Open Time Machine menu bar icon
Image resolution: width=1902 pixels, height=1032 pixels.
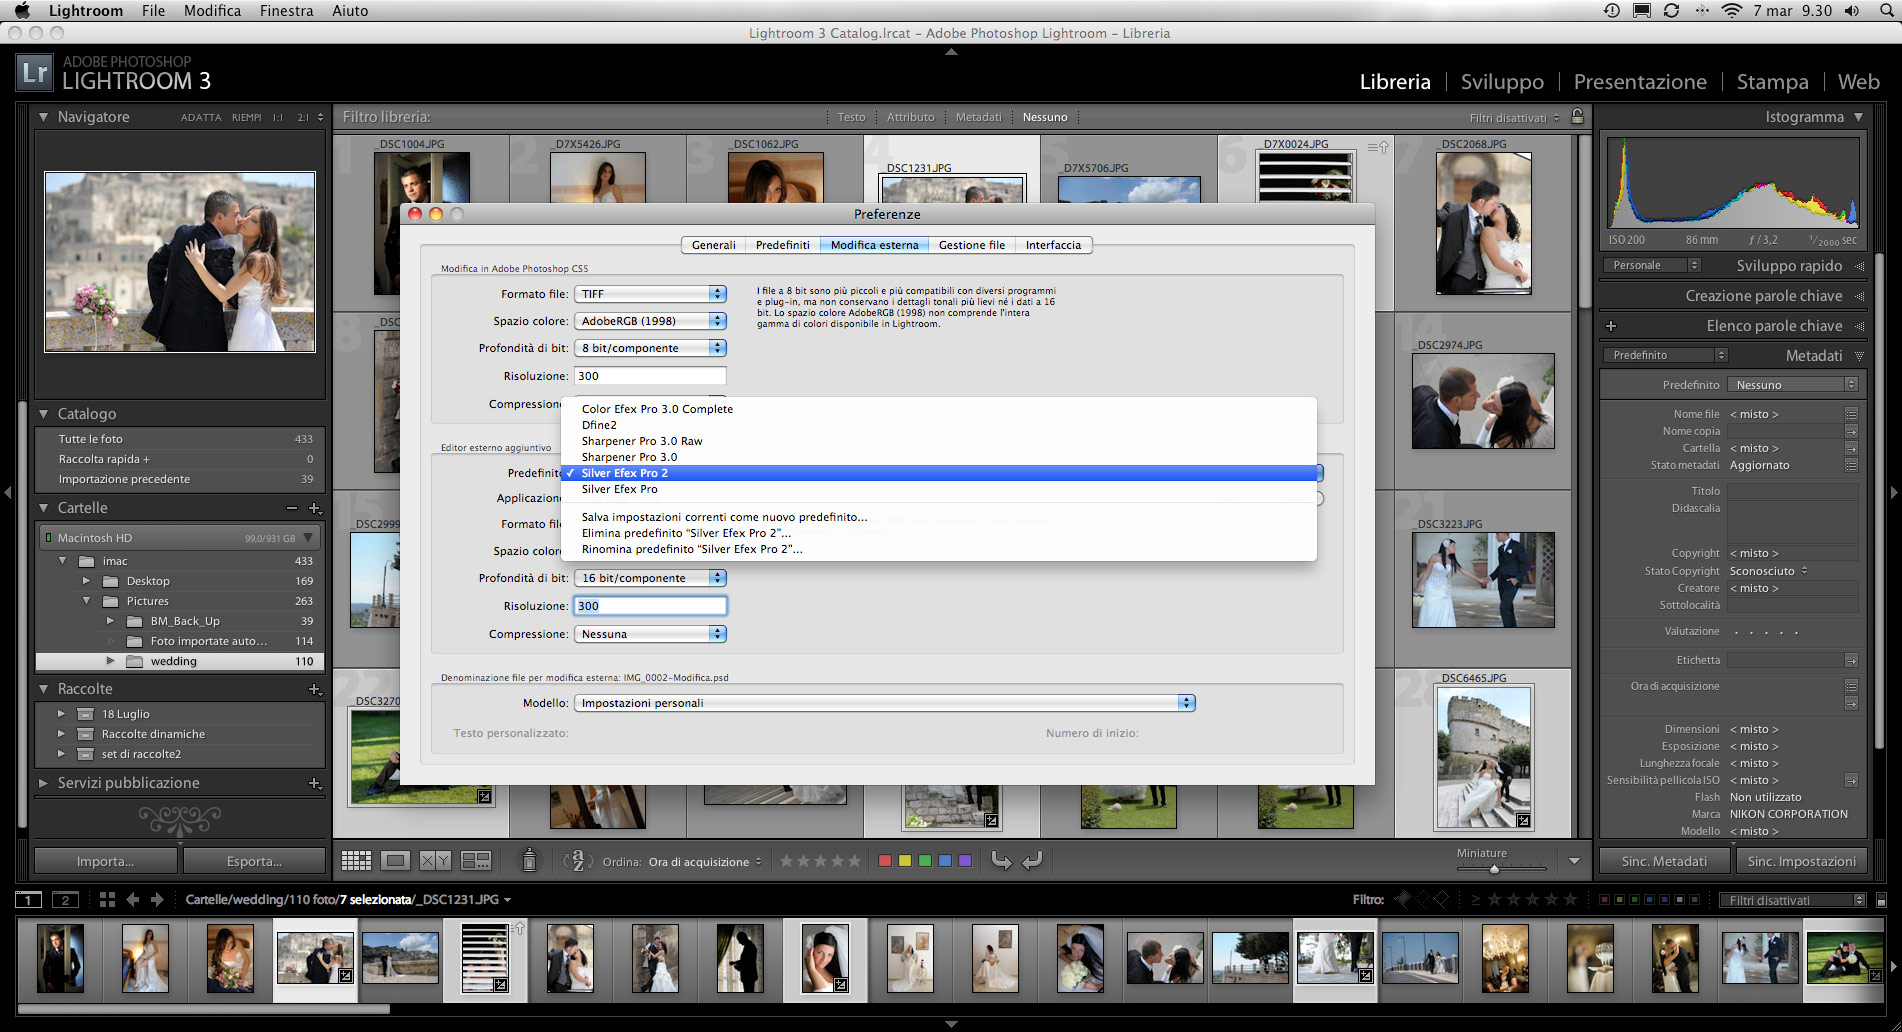click(x=1611, y=11)
